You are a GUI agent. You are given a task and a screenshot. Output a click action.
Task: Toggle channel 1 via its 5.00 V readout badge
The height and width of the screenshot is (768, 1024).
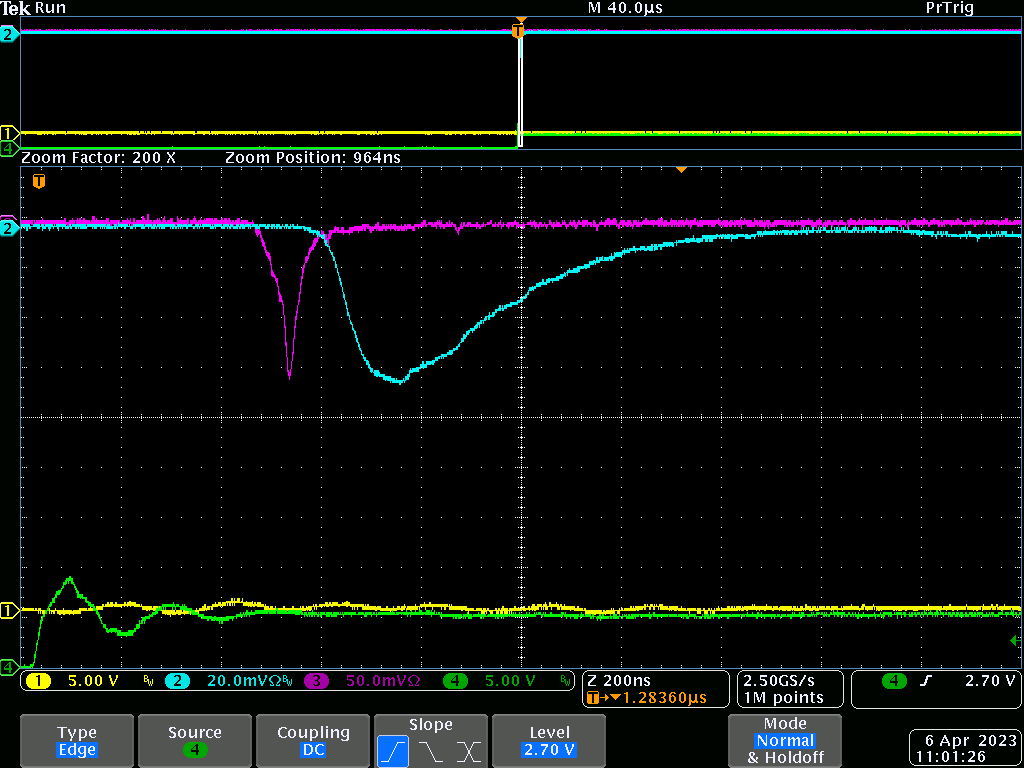39,681
